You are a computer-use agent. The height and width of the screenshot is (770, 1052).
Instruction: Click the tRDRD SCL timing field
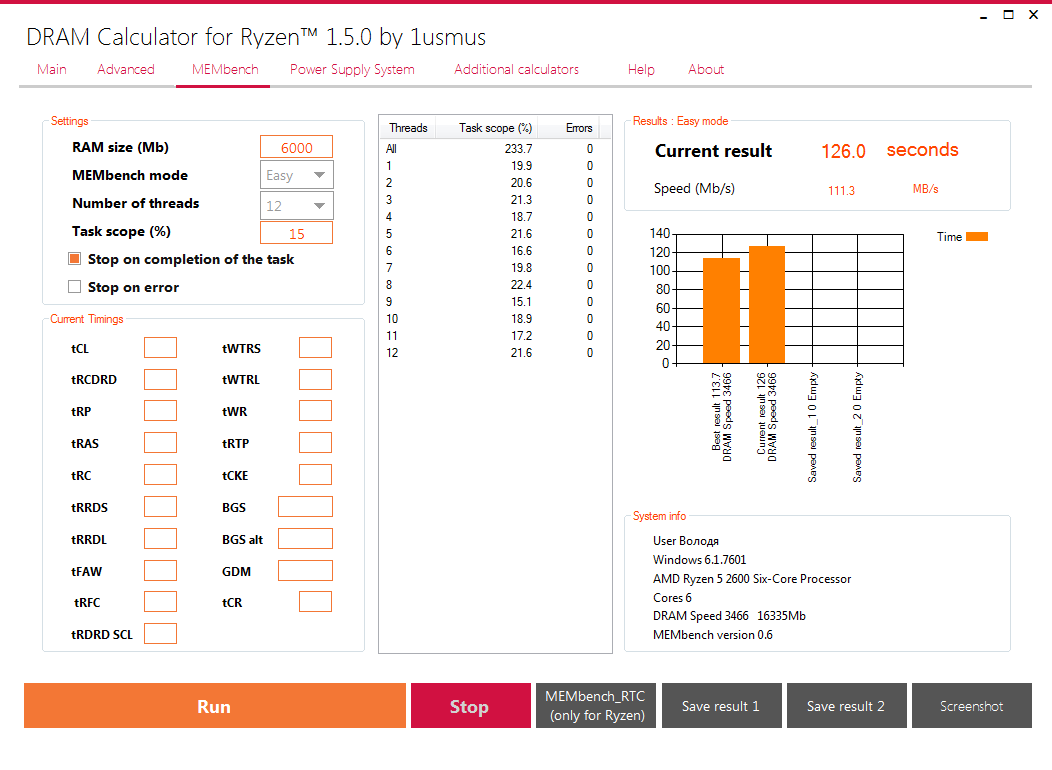coord(160,634)
